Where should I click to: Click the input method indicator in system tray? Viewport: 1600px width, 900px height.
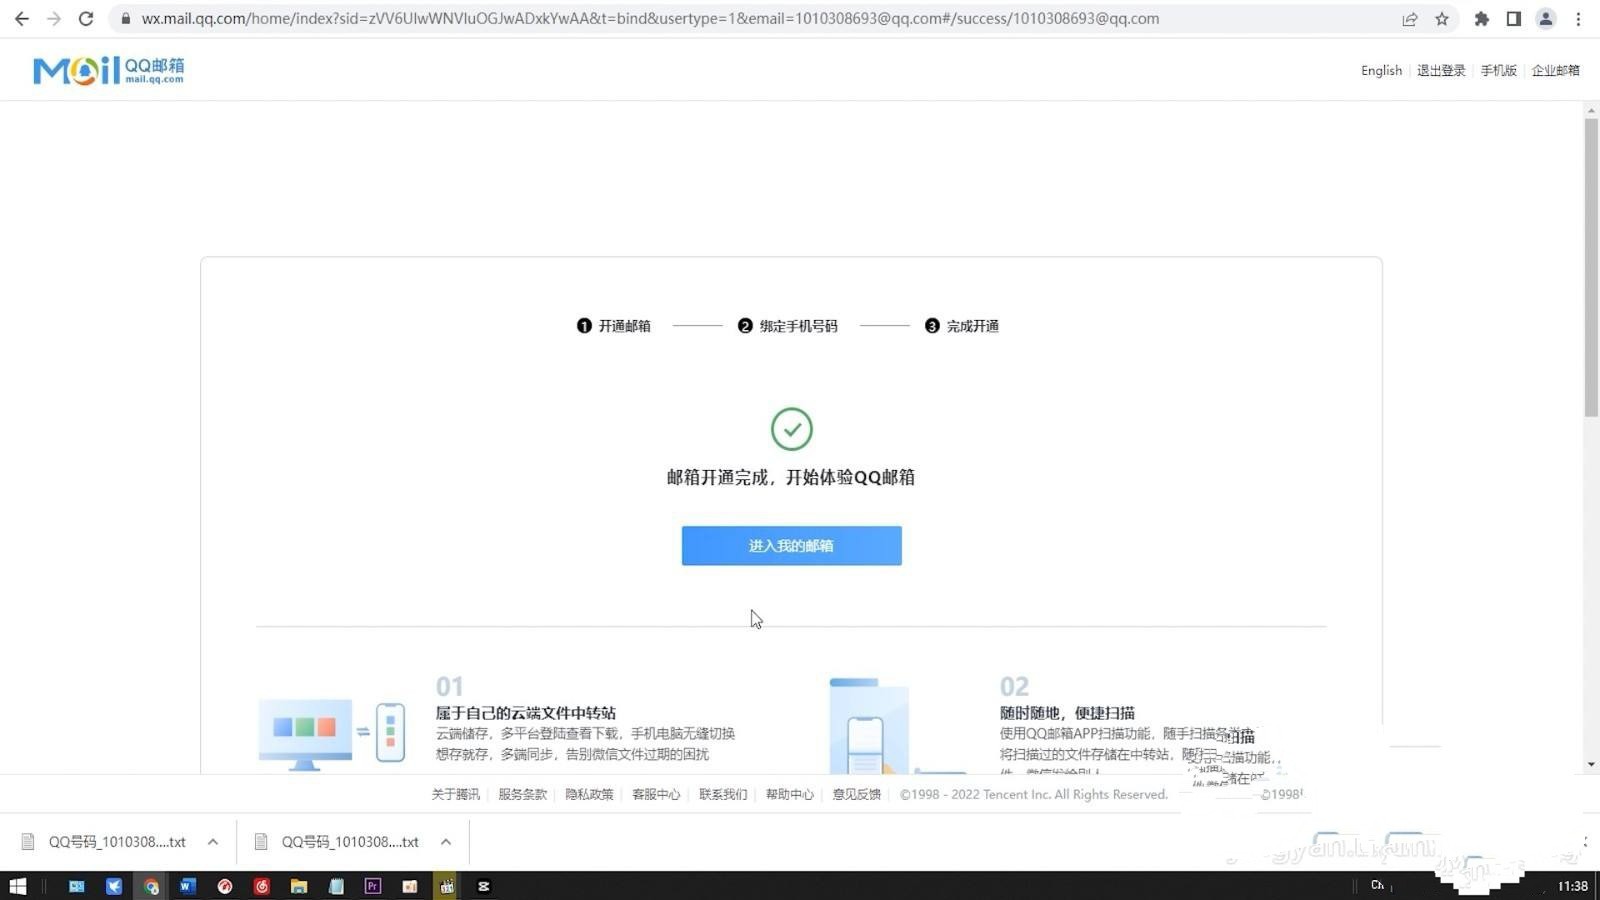click(x=1378, y=886)
